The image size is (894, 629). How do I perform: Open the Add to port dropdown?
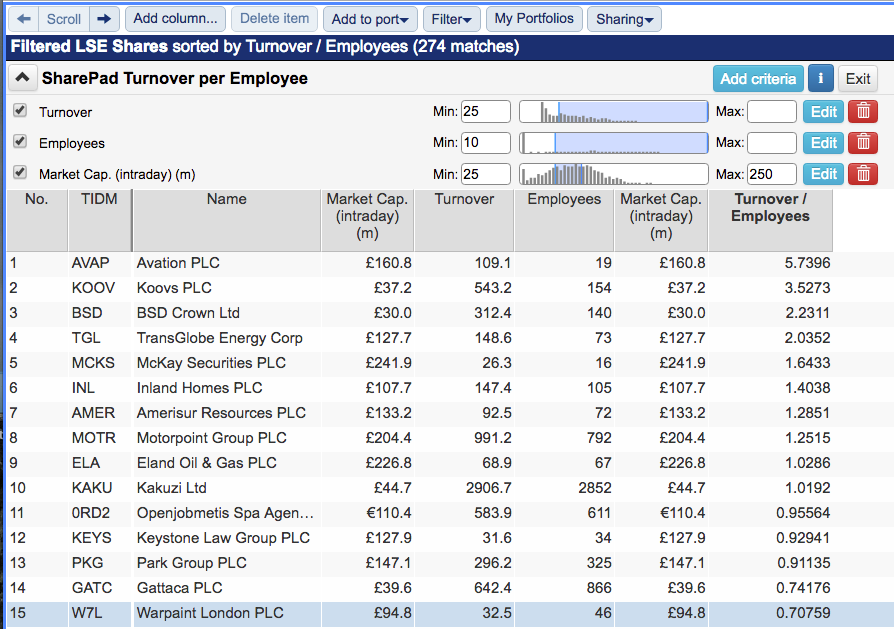click(x=370, y=19)
